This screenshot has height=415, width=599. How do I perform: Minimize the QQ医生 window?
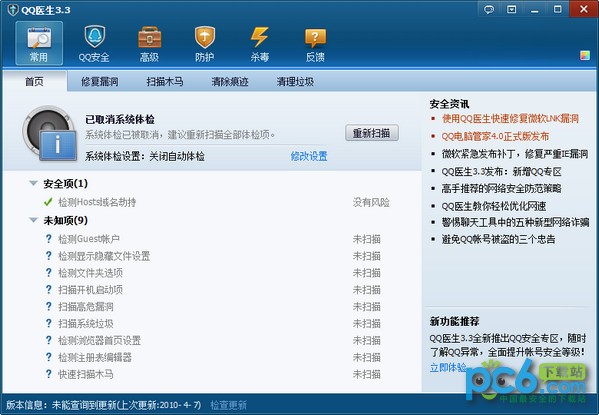pyautogui.click(x=534, y=9)
